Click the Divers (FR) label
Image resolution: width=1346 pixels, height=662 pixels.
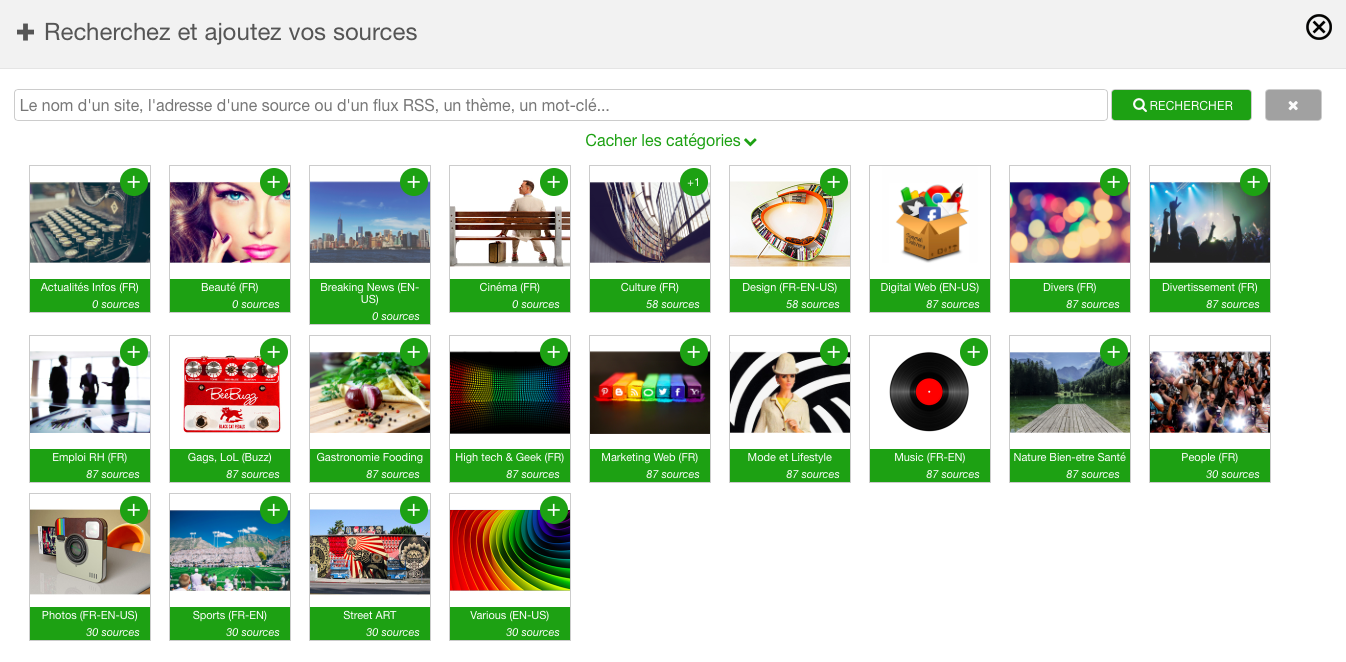1070,288
